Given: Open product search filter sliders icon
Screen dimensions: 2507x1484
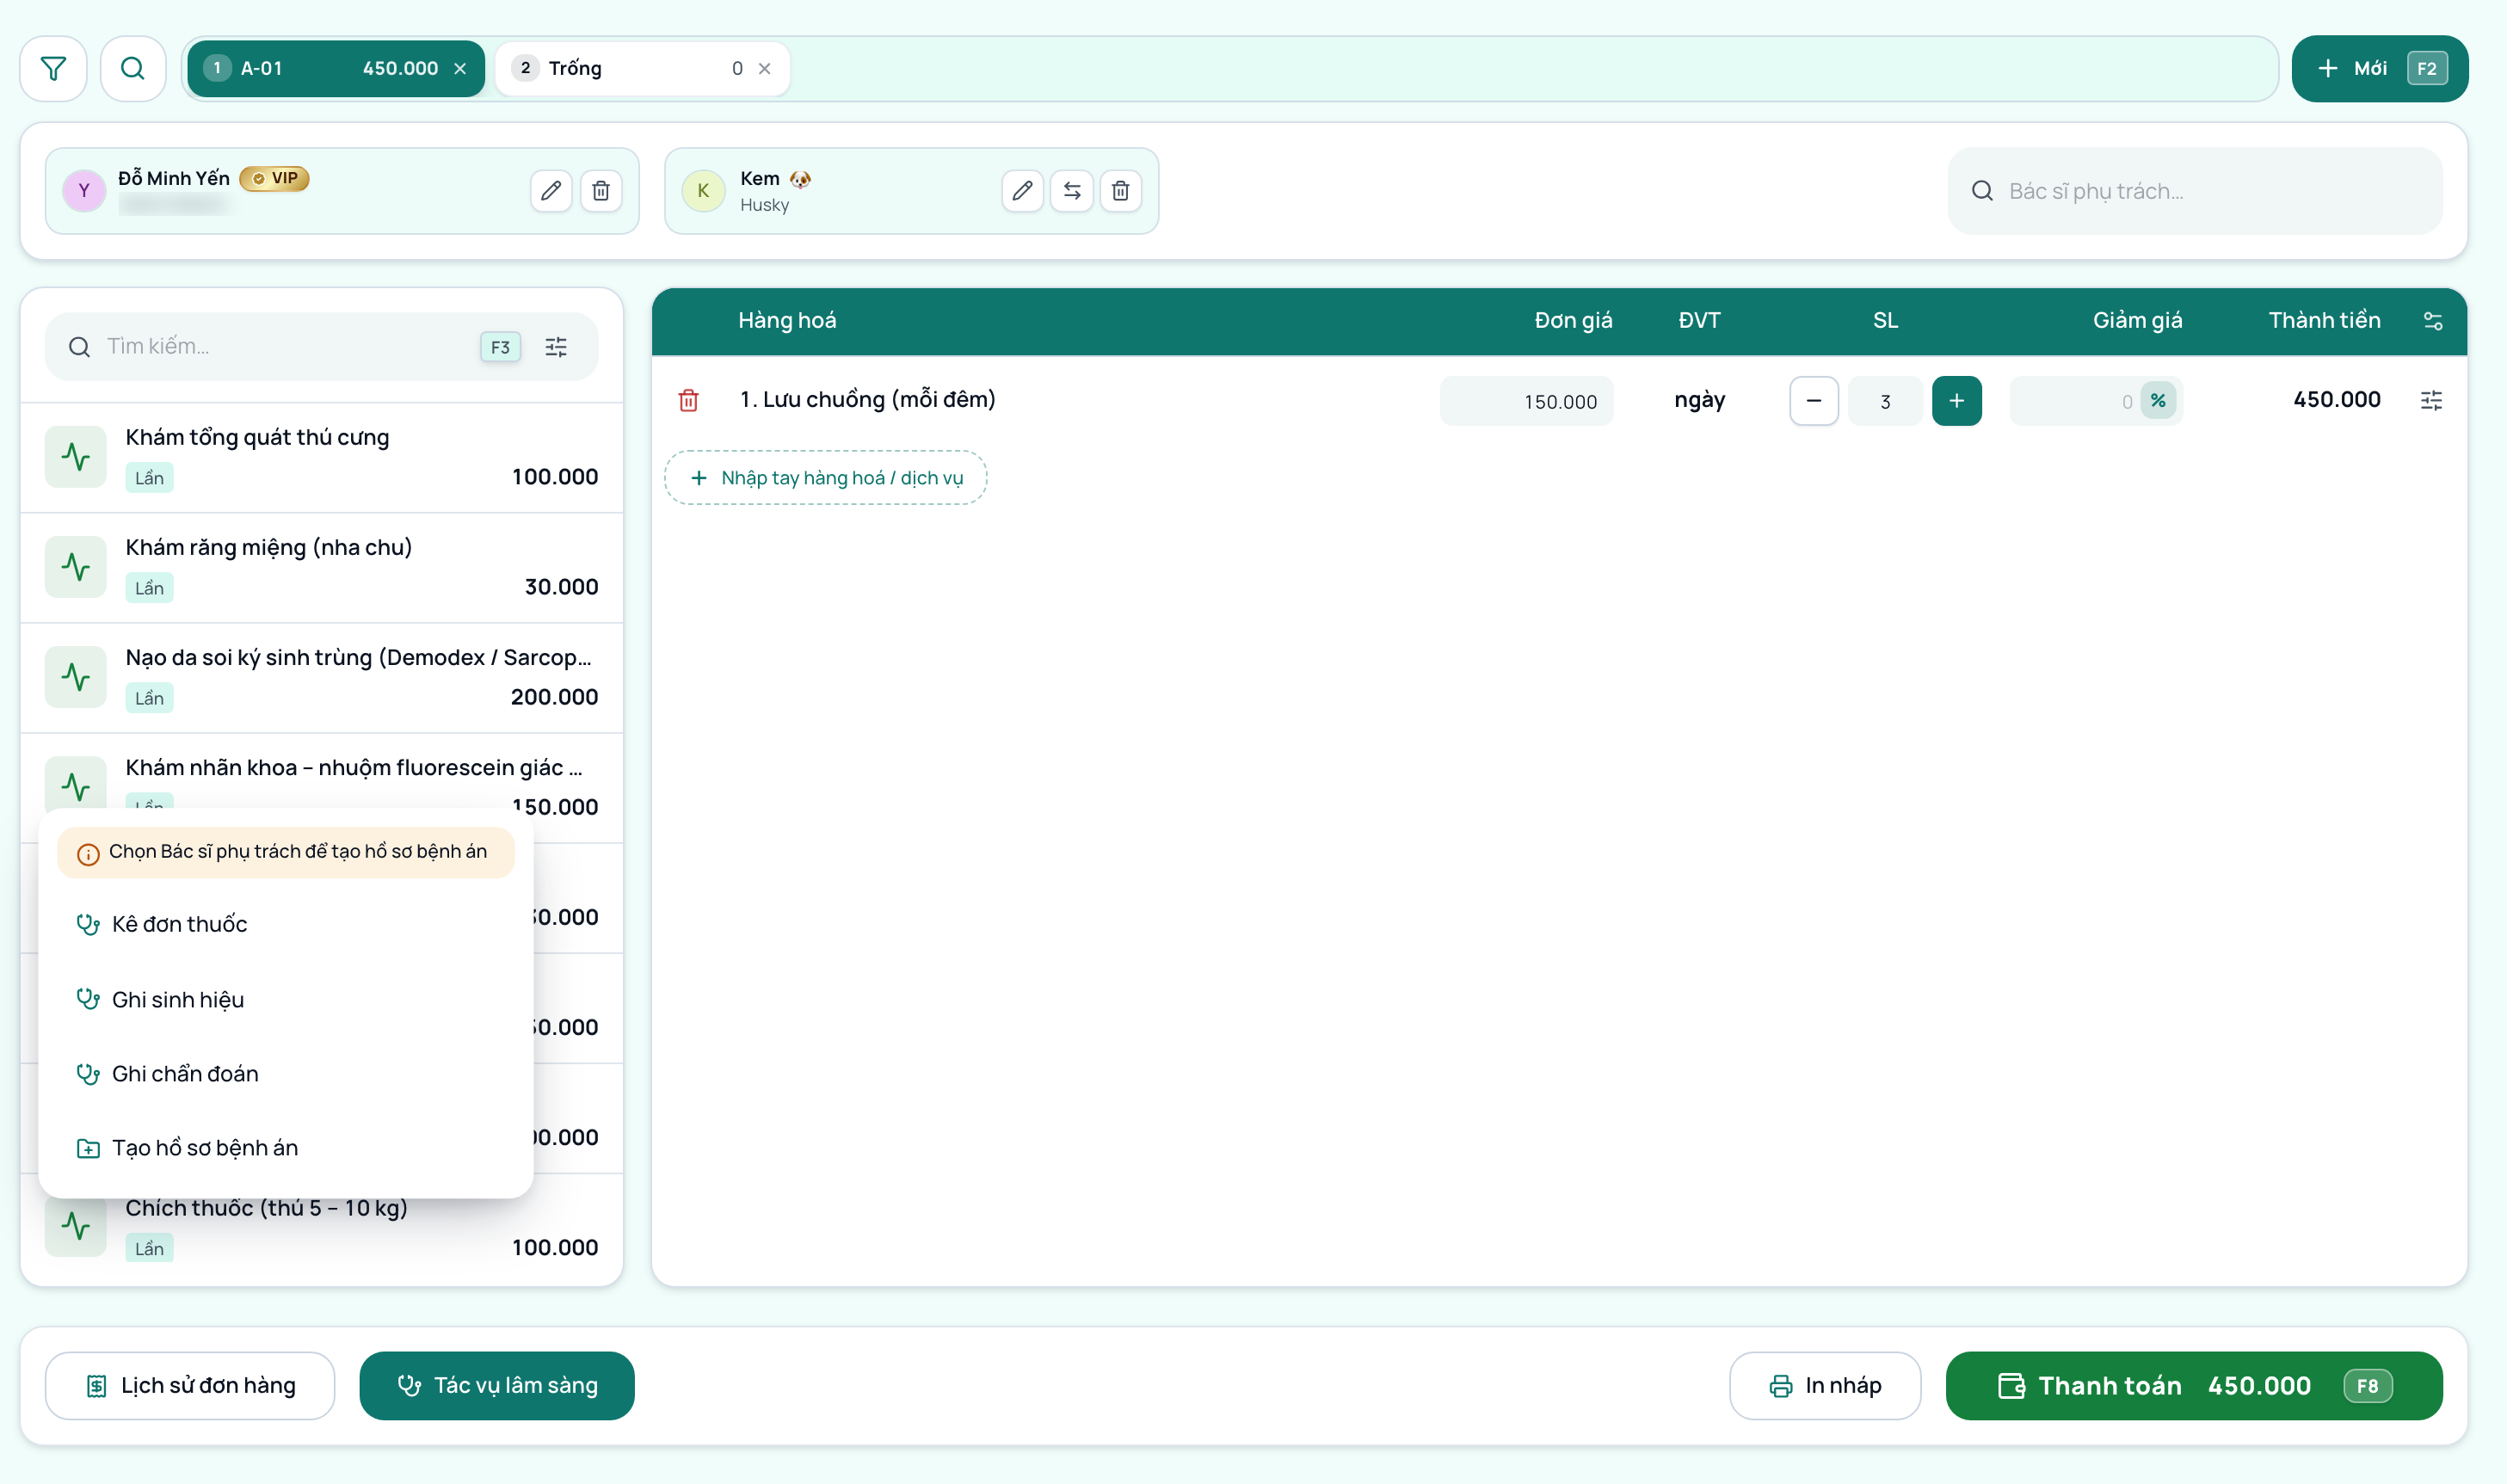Looking at the screenshot, I should click(x=556, y=347).
